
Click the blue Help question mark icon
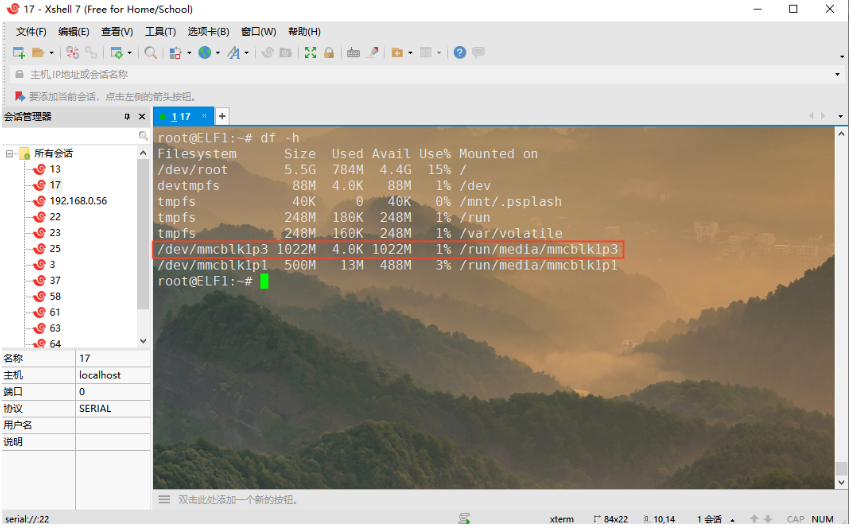pyautogui.click(x=460, y=52)
